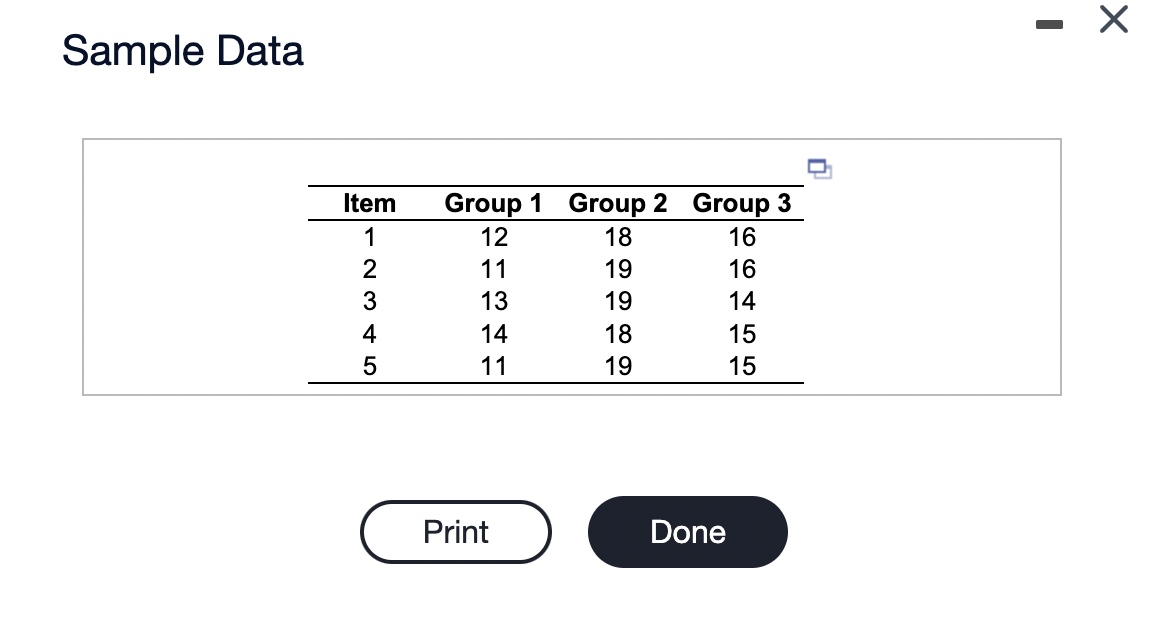The image size is (1152, 624).
Task: Click the Done button
Action: point(687,532)
